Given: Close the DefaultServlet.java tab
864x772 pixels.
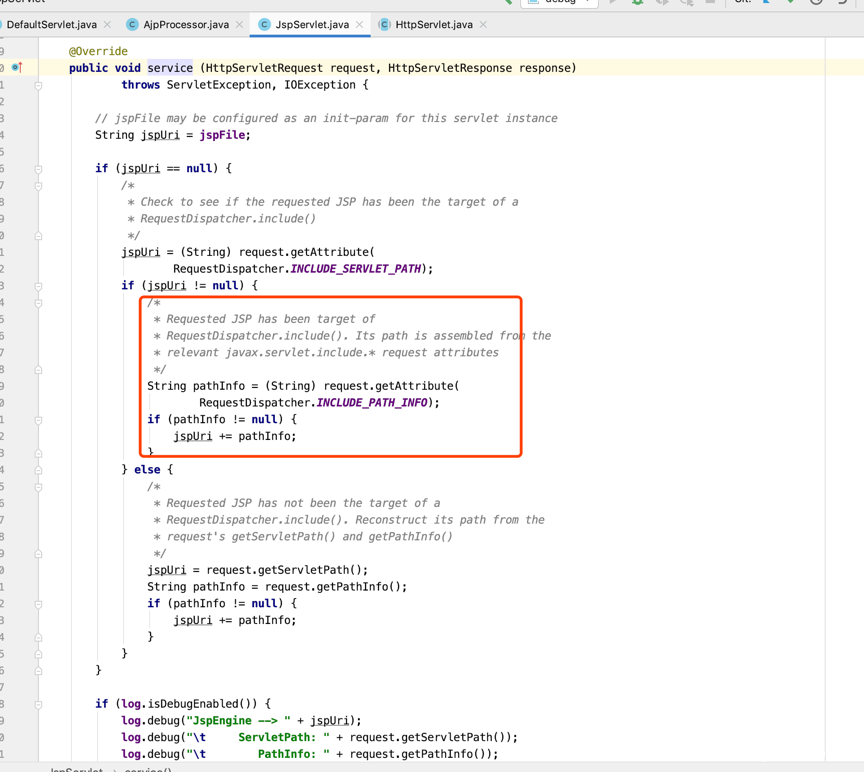Looking at the screenshot, I should tap(107, 25).
